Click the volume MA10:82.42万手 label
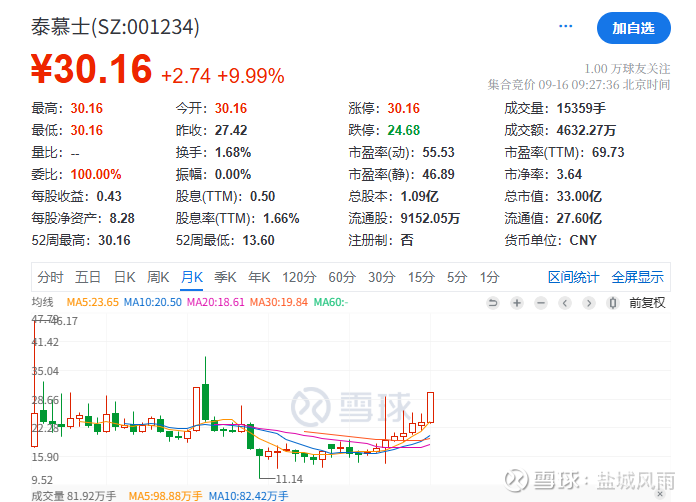 (248, 496)
